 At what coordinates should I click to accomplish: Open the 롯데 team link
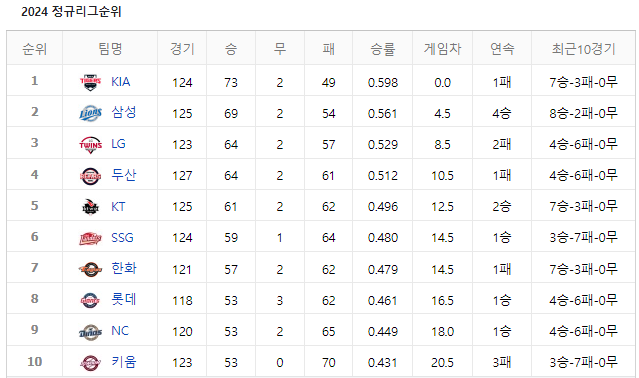(123, 299)
